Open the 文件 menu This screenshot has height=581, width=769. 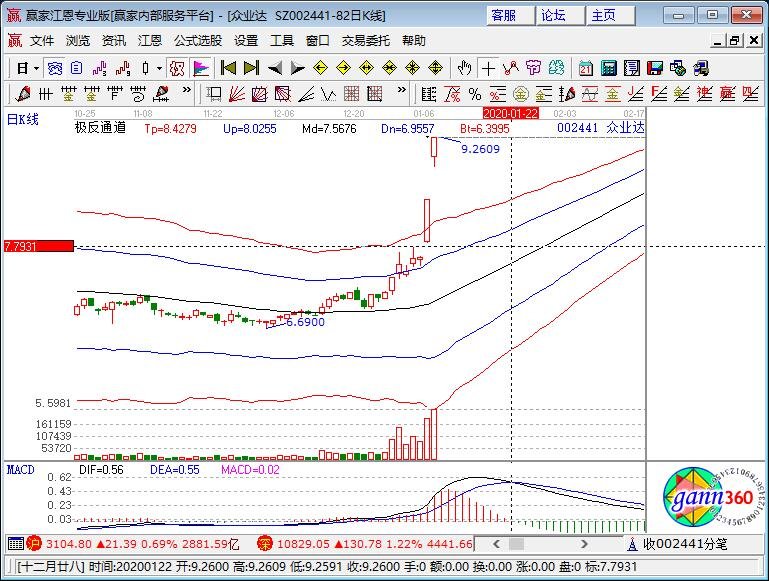(x=42, y=41)
